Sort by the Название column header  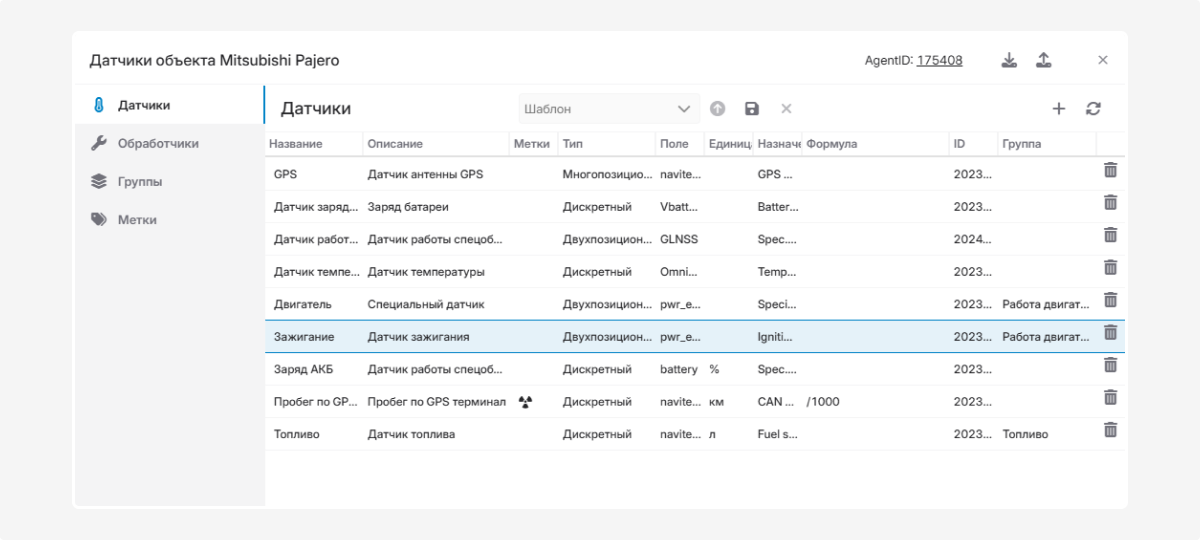(x=296, y=144)
